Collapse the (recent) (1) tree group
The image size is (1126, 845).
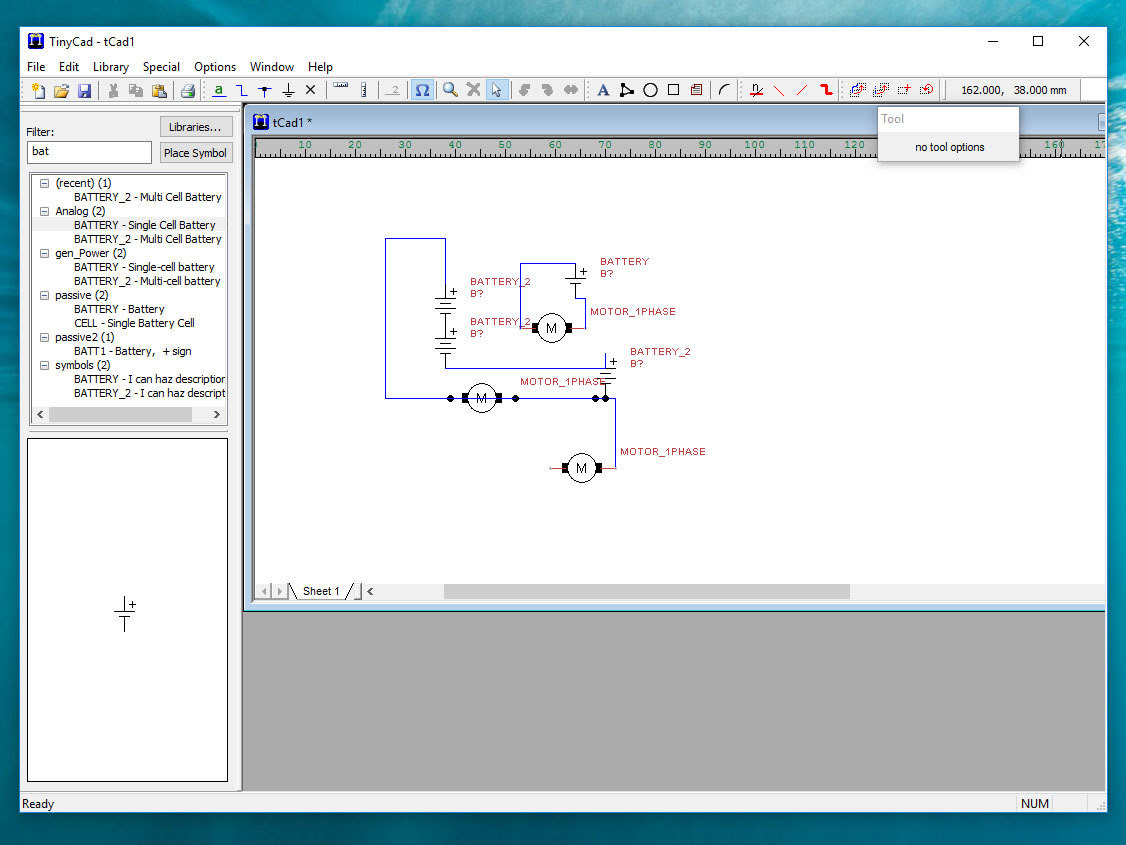45,184
